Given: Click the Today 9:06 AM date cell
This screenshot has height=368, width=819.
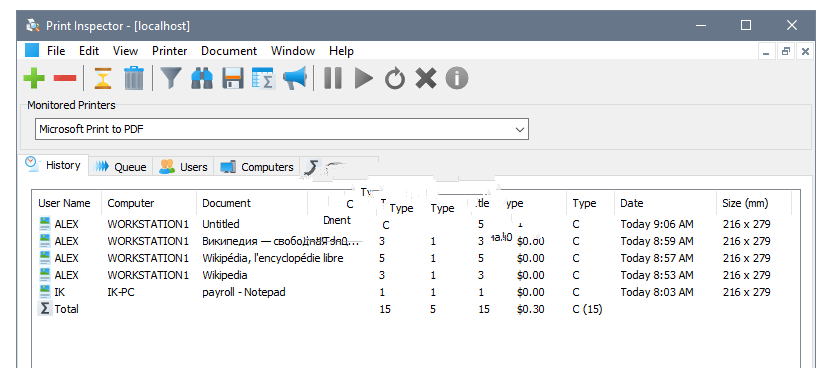Looking at the screenshot, I should [657, 224].
